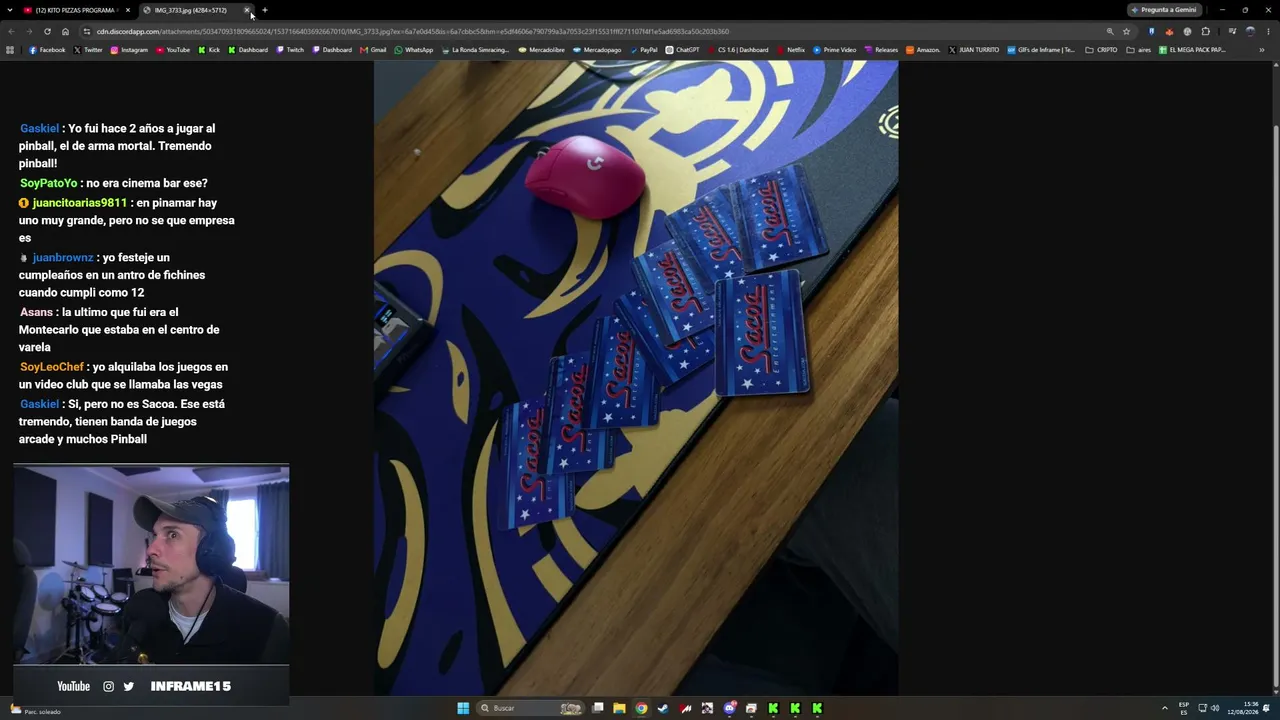The height and width of the screenshot is (720, 1280).
Task: Open network and volume quick settings
Action: click(1209, 708)
